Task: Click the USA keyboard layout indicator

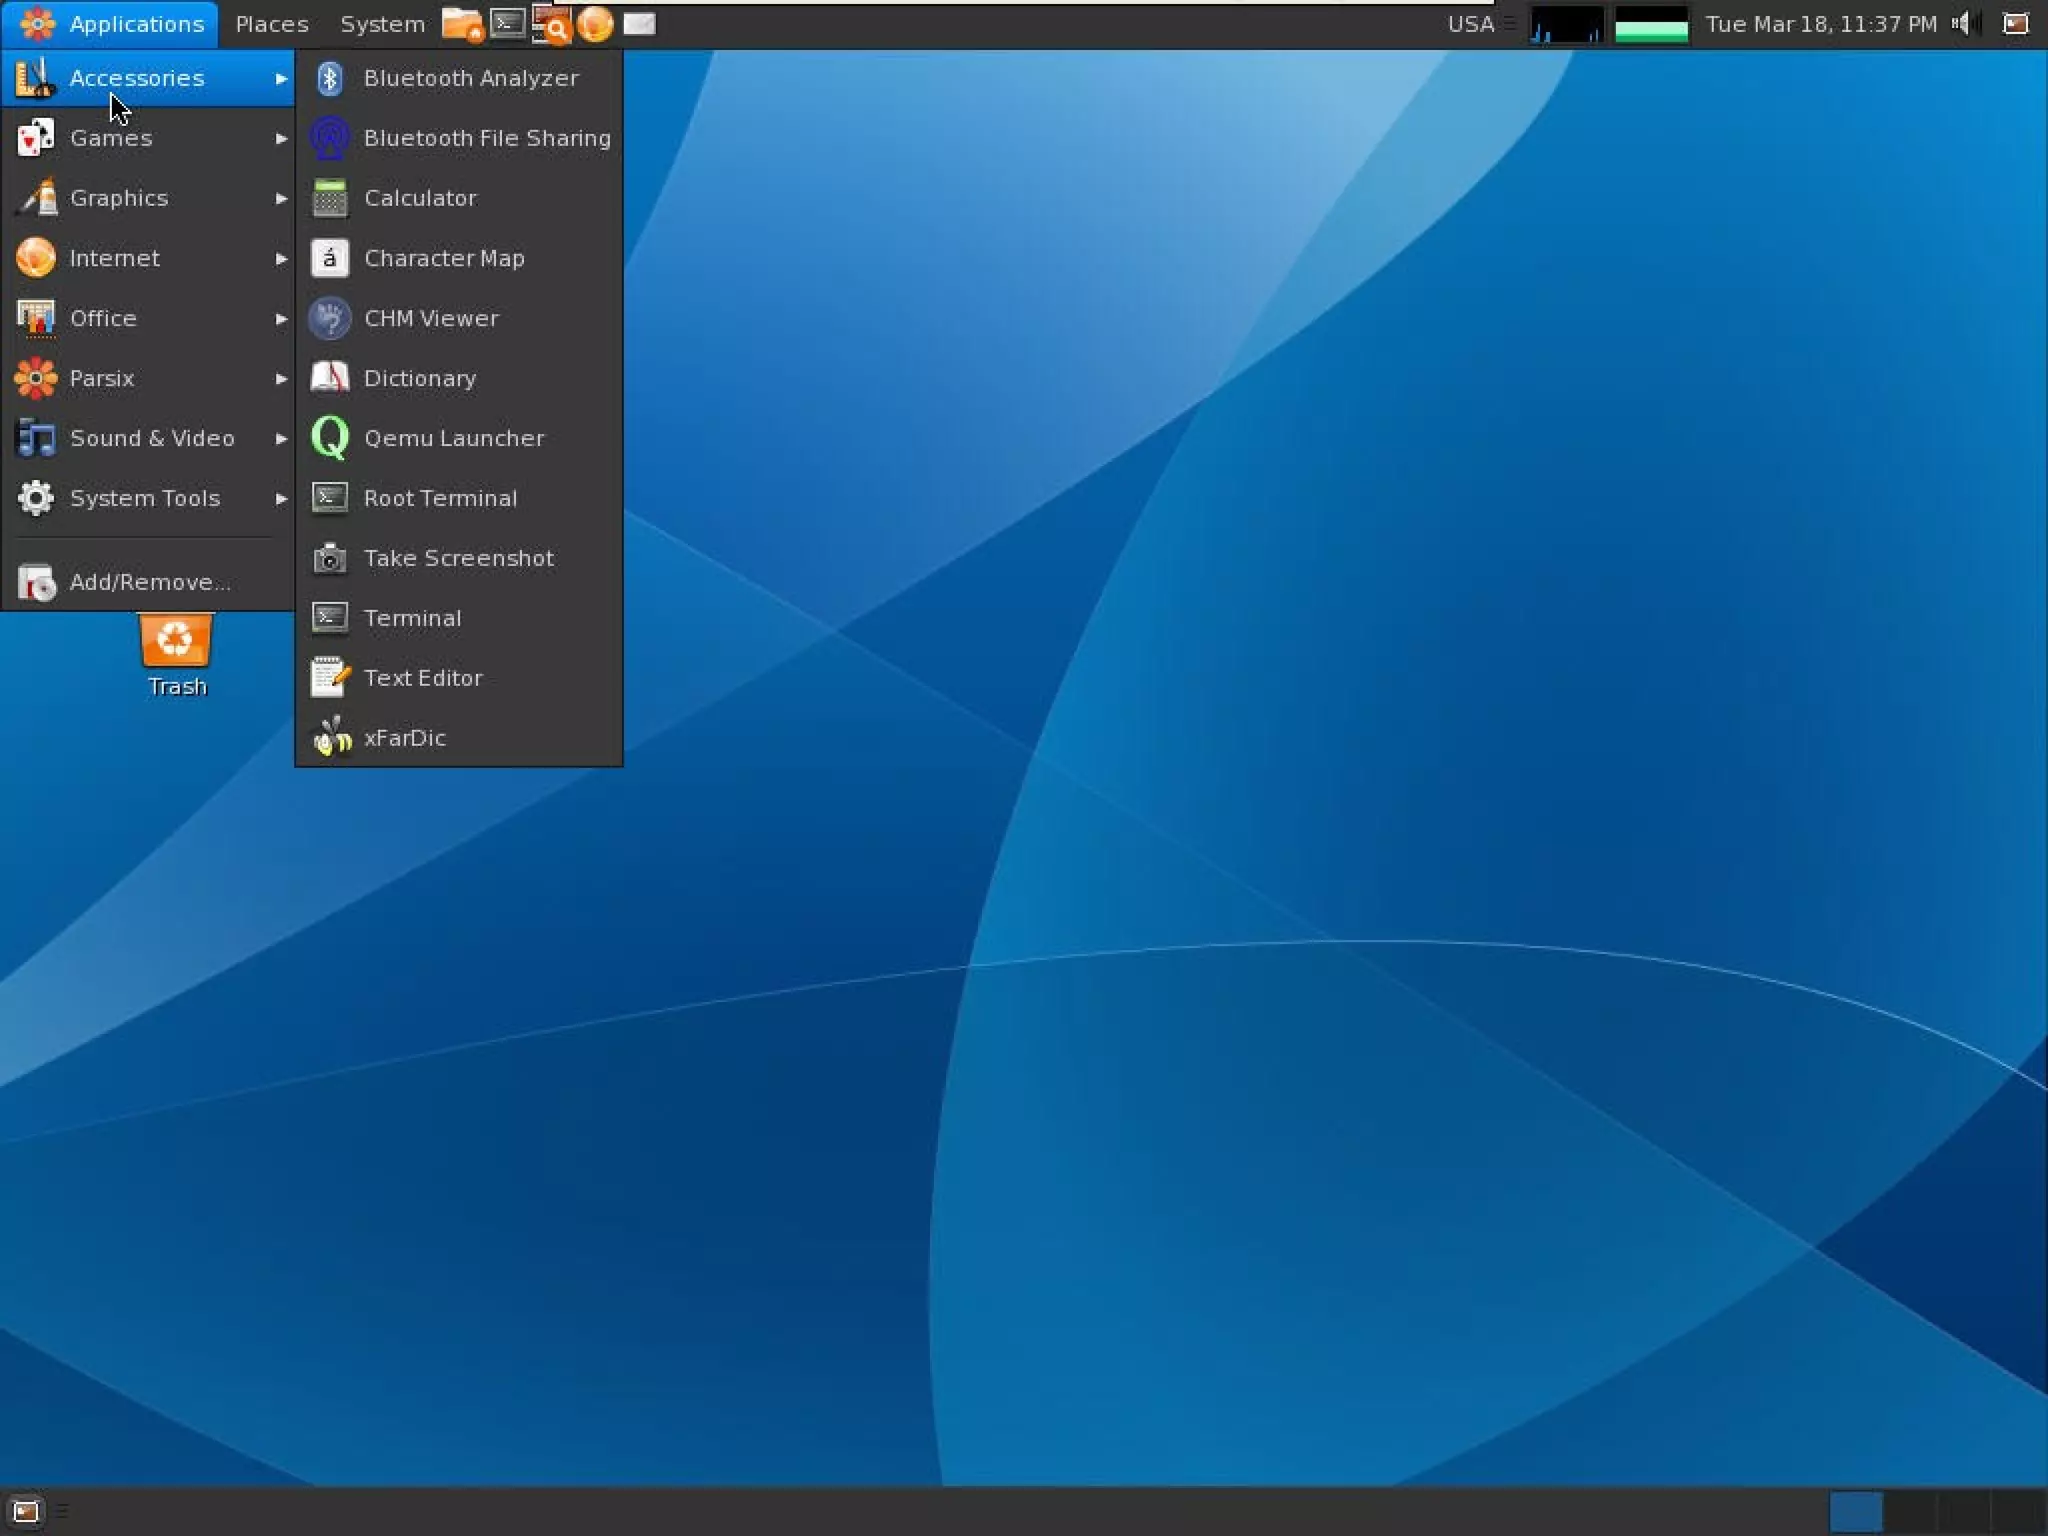Action: (1470, 24)
